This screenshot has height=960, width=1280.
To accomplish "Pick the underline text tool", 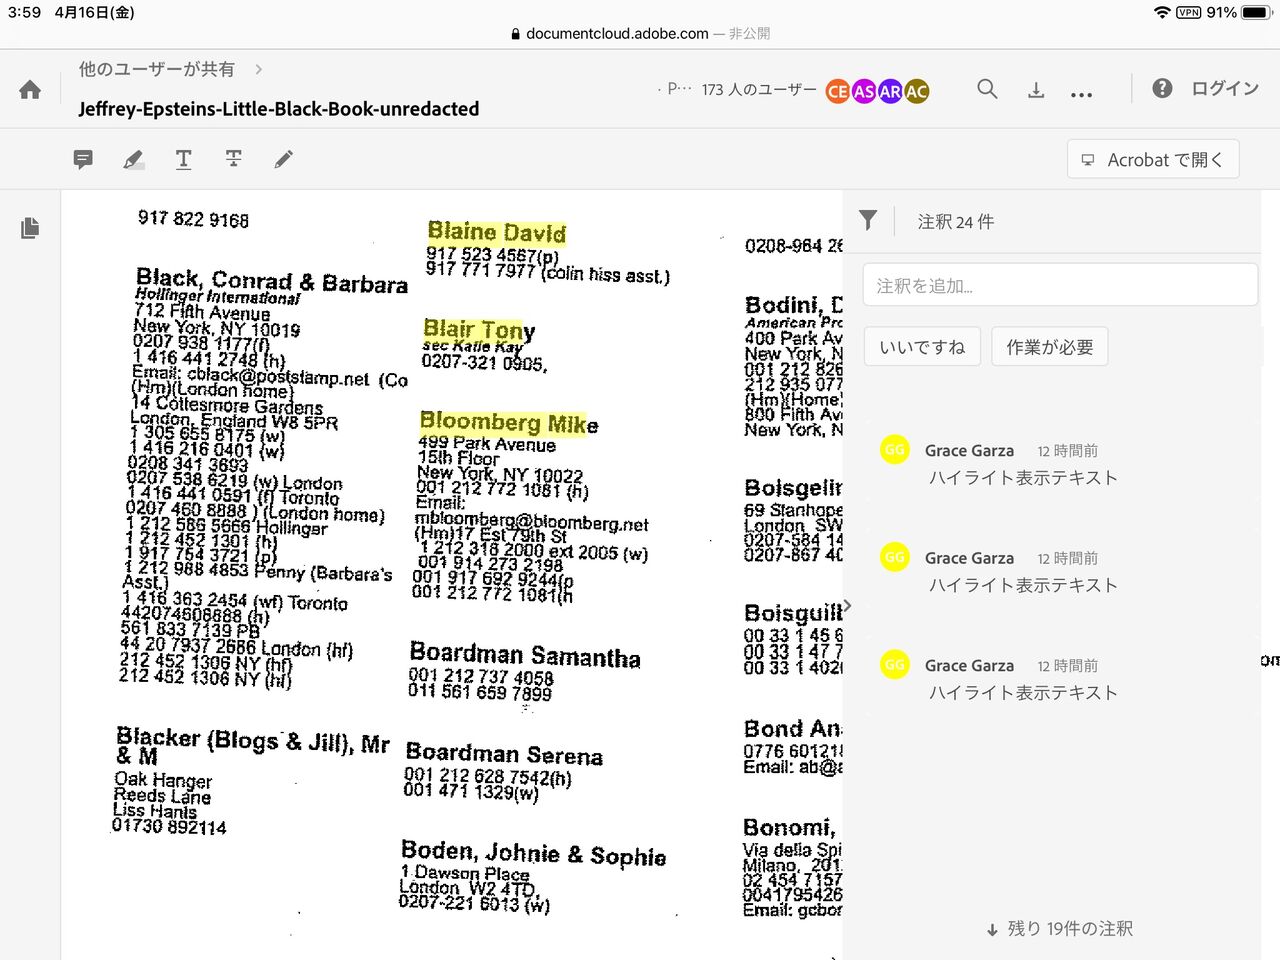I will coord(183,159).
